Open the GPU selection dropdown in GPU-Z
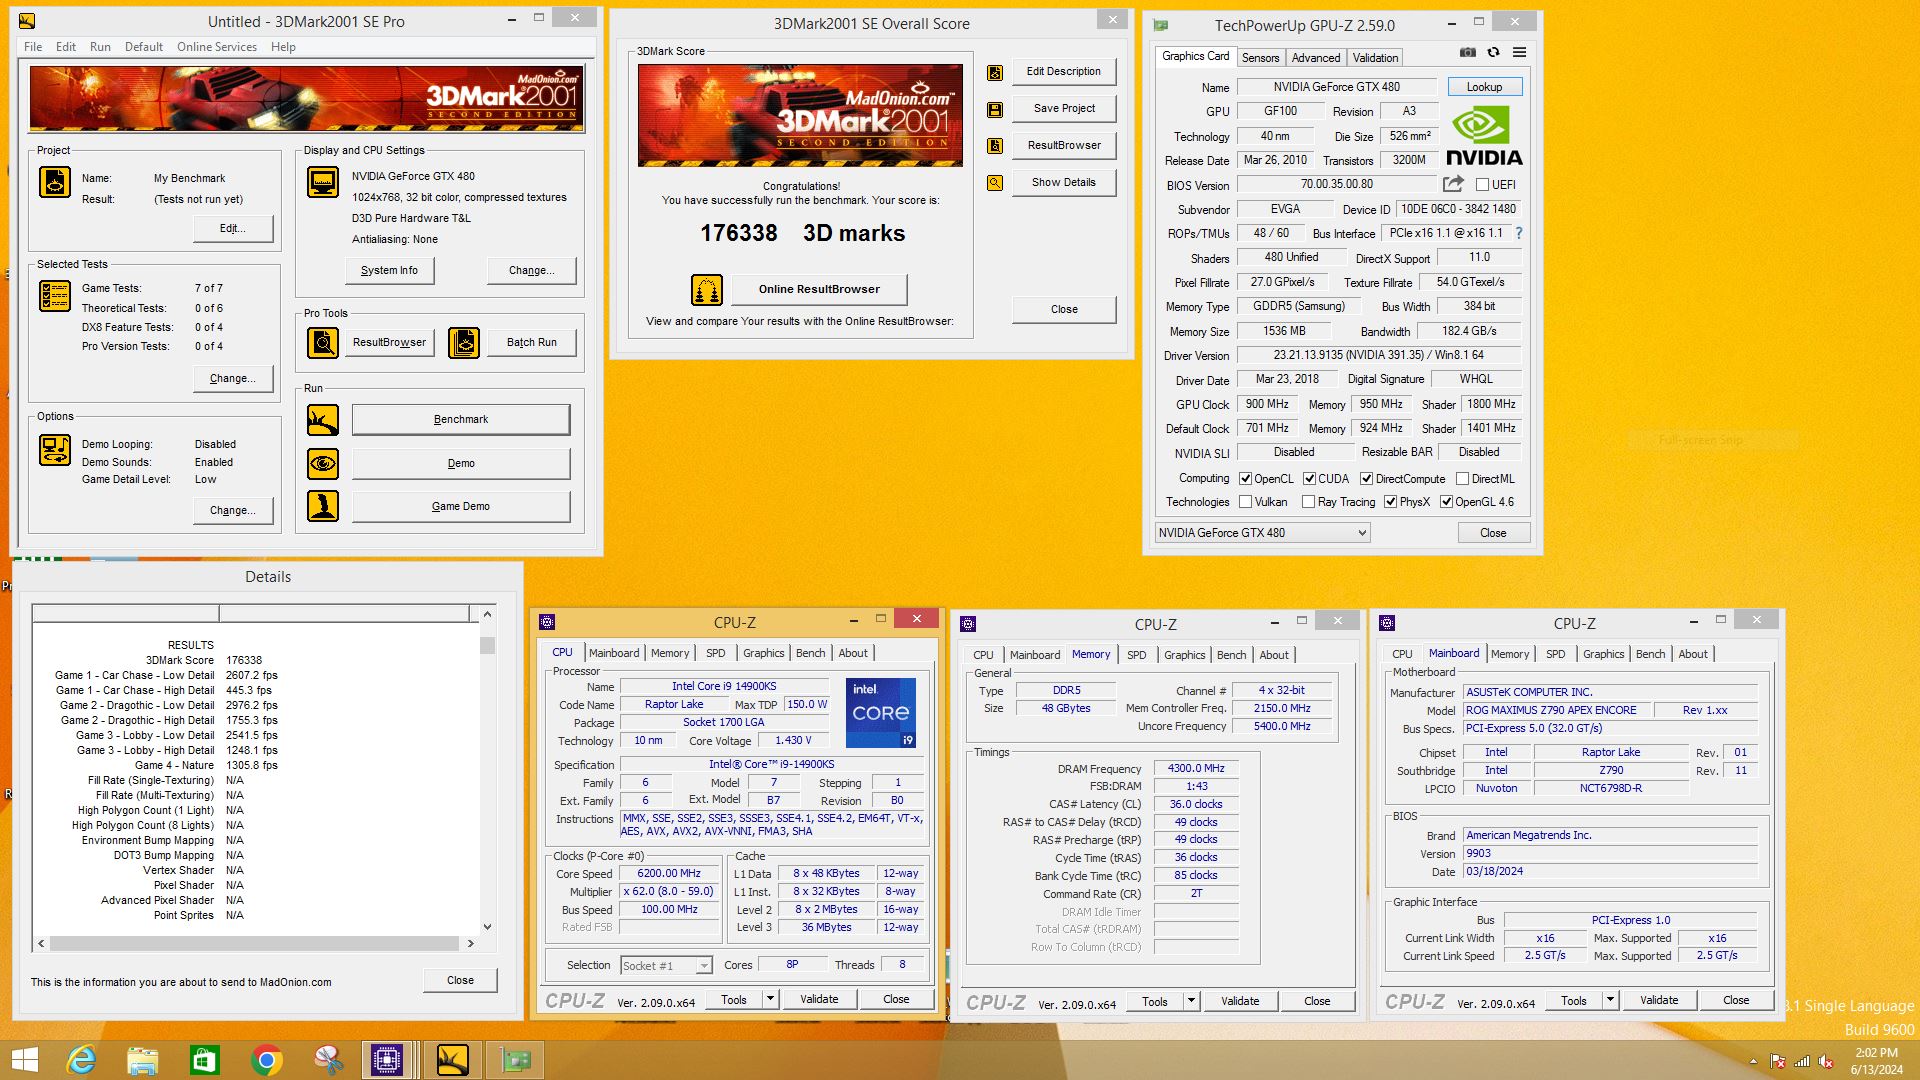Screen dimensions: 1920x1080 pos(1262,533)
